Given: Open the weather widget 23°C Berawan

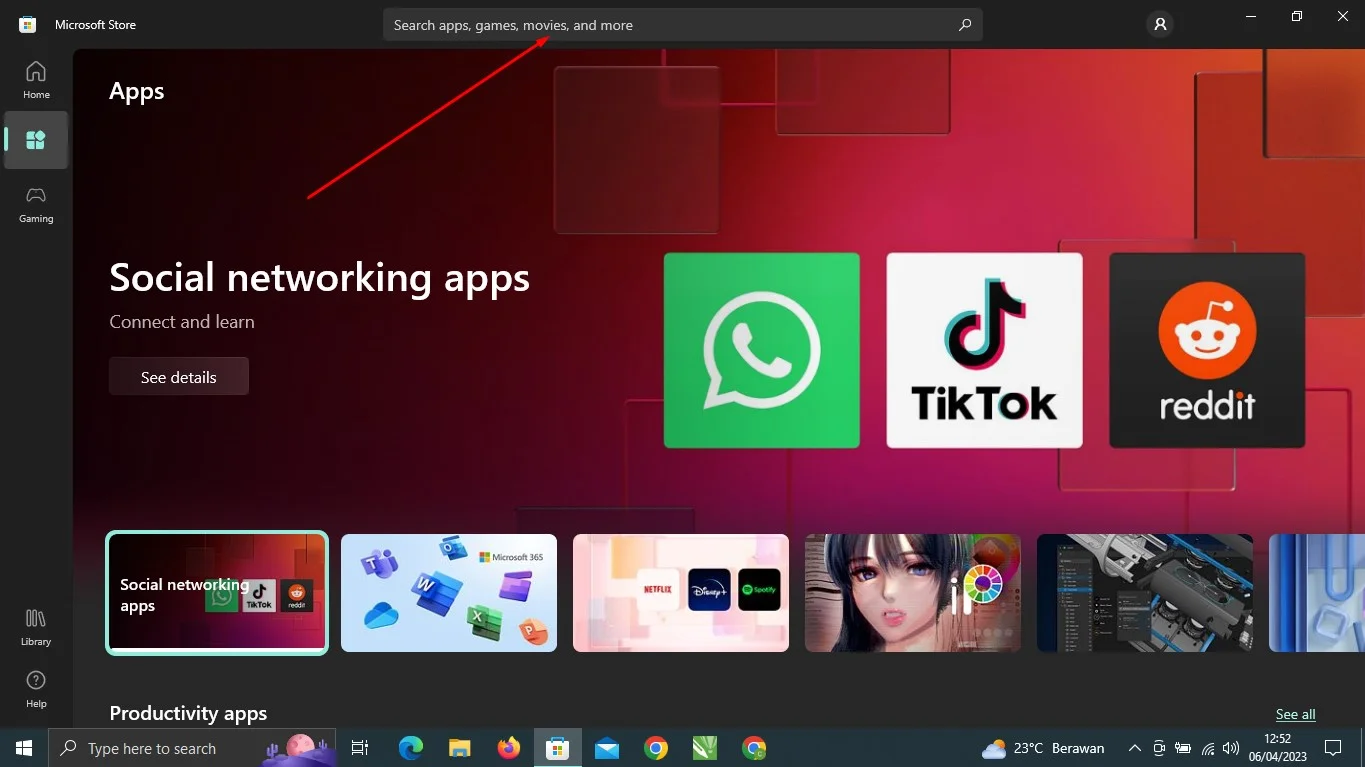Looking at the screenshot, I should (1043, 748).
